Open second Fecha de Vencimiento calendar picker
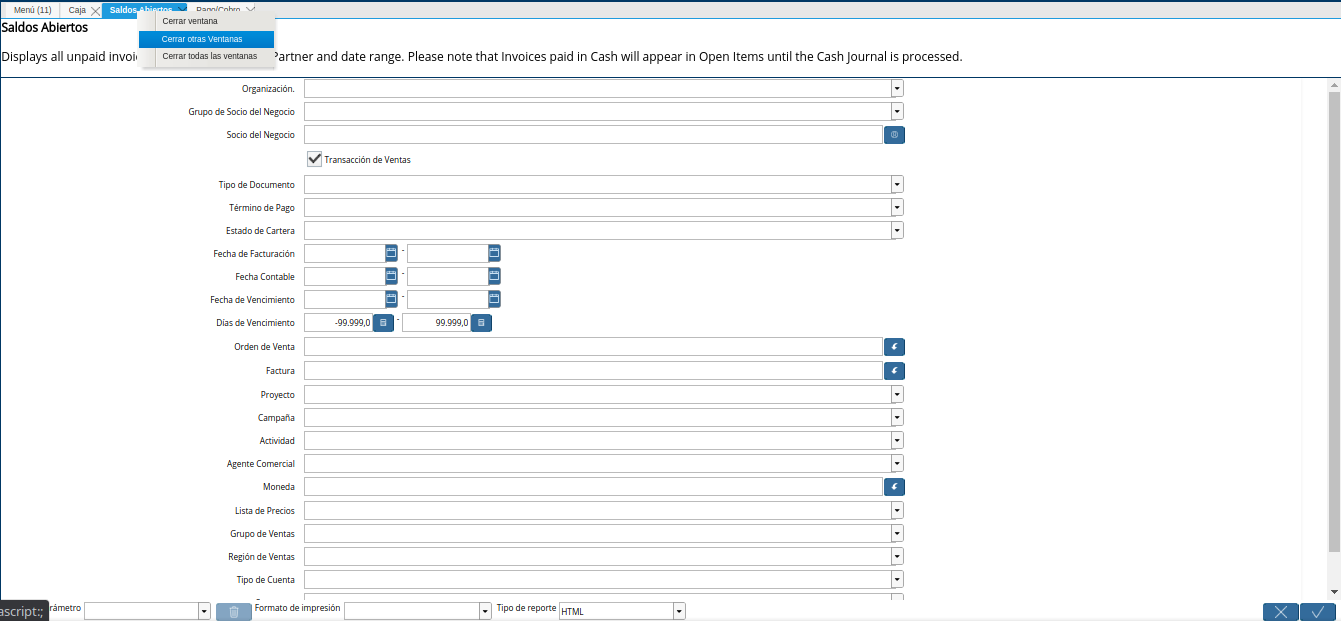This screenshot has height=621, width=1341. tap(494, 299)
